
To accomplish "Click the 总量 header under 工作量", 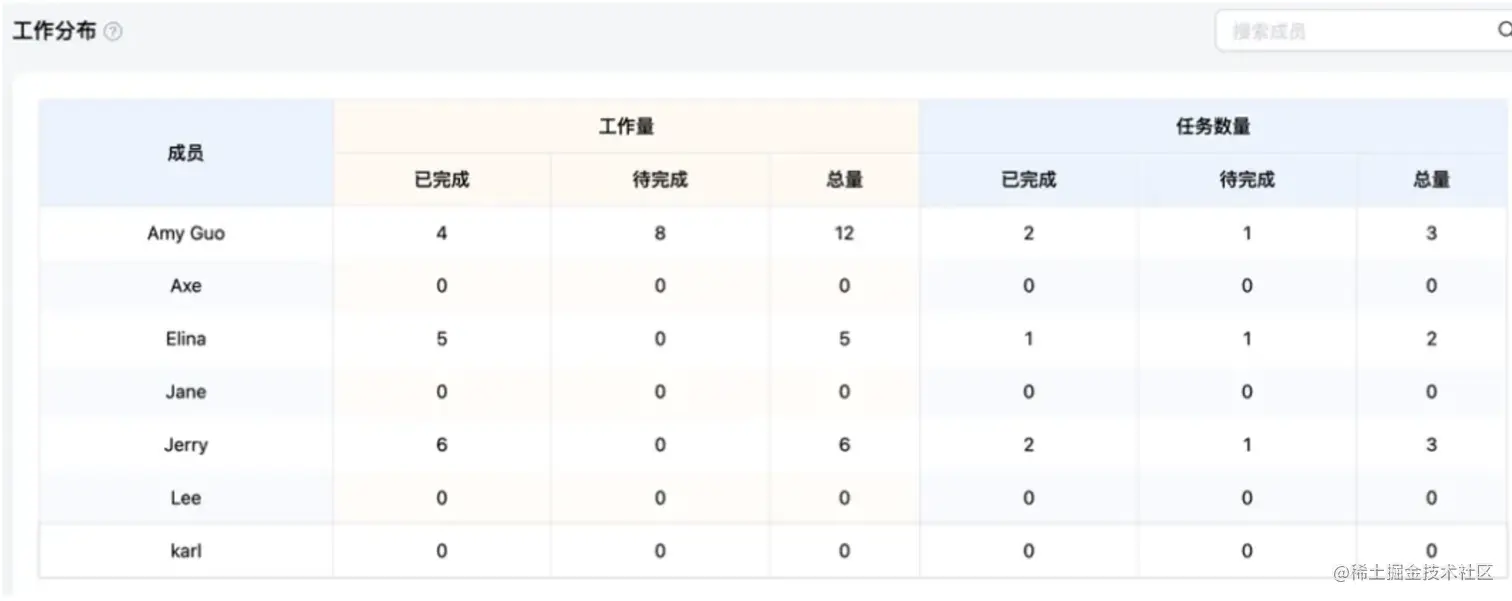I will point(843,179).
